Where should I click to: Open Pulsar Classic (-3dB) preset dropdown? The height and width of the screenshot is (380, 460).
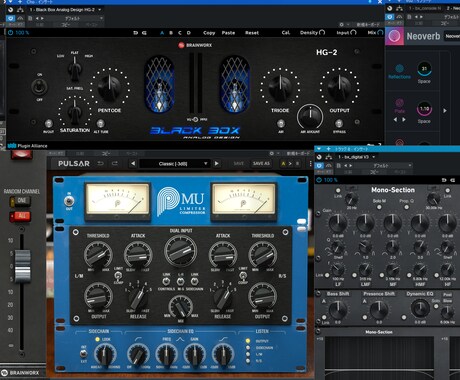174,164
